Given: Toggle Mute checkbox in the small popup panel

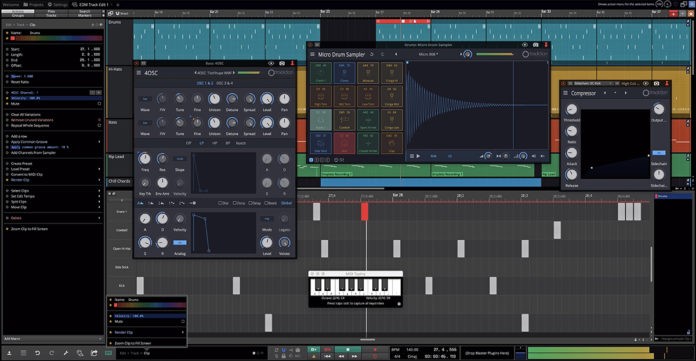Looking at the screenshot, I should click(x=182, y=321).
